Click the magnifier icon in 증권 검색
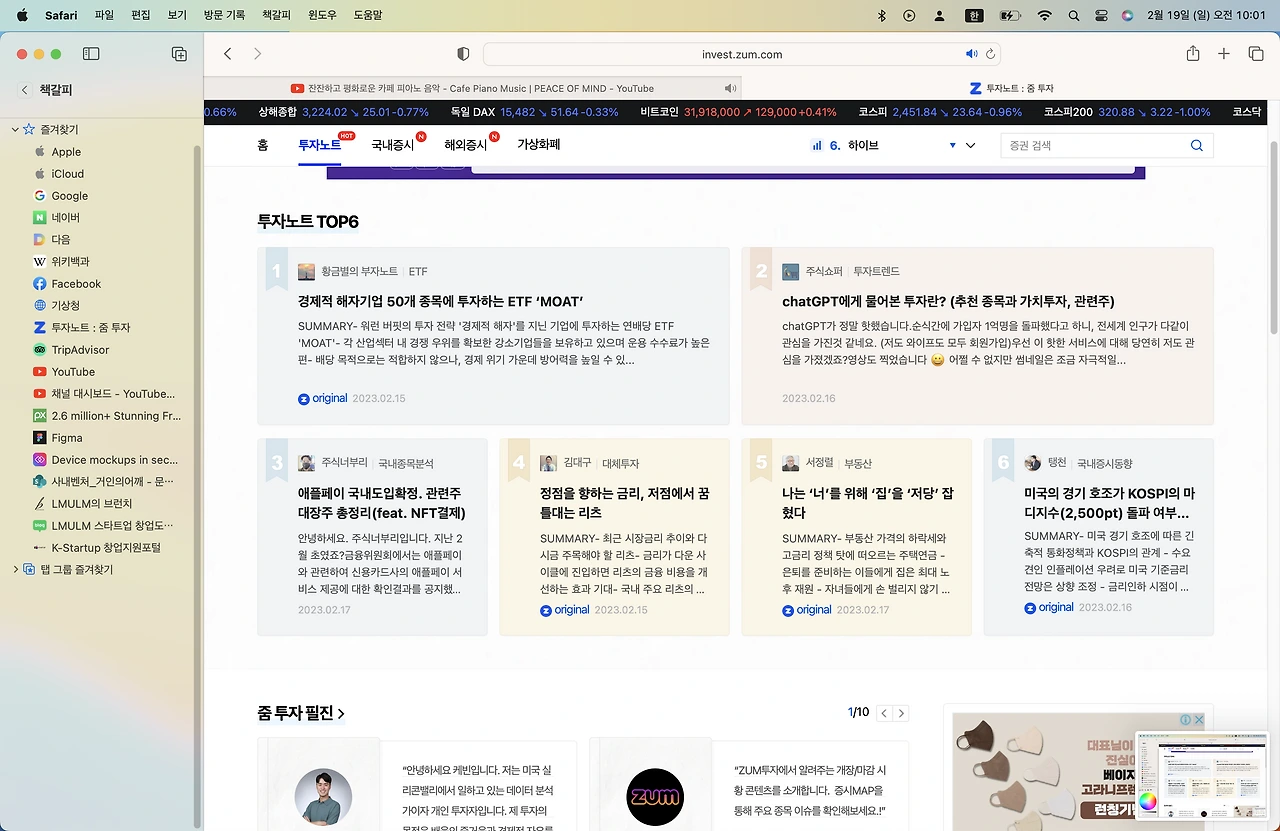Viewport: 1280px width, 831px height. [x=1197, y=146]
